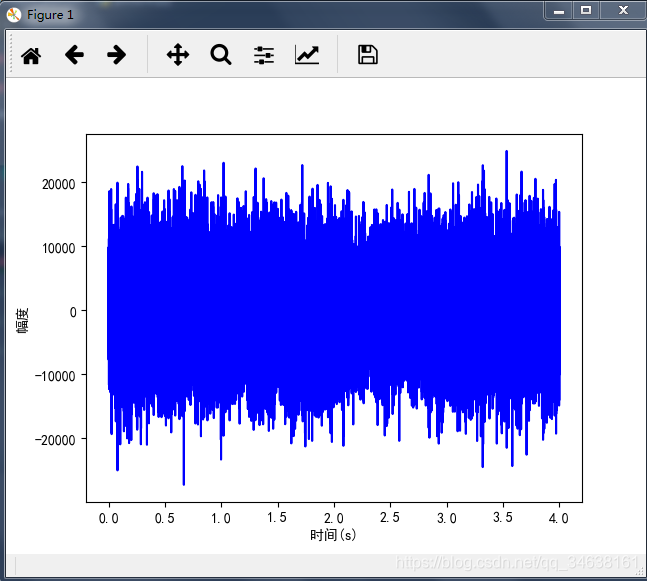Click the 0.5 x-axis tick label
This screenshot has width=647, height=581.
coord(165,518)
